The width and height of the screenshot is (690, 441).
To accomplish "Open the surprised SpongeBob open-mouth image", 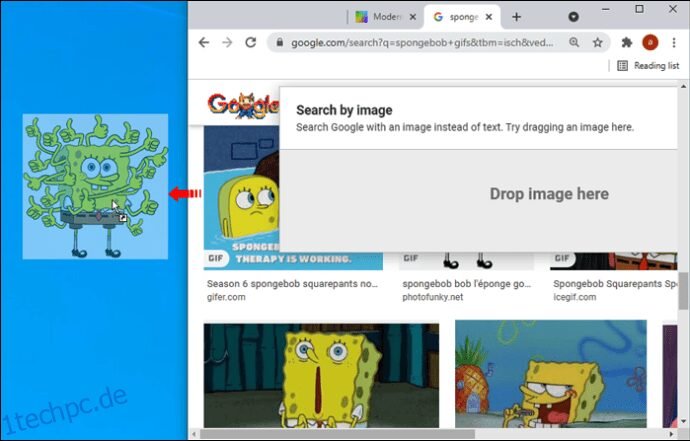I will [321, 375].
